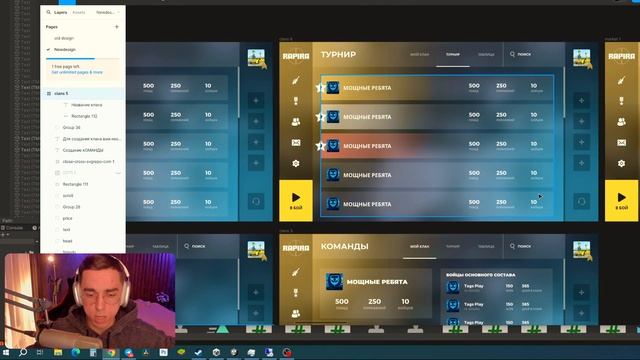Click the mail icon in the far-right partial frame
The height and width of the screenshot is (360, 640).
coord(621,142)
